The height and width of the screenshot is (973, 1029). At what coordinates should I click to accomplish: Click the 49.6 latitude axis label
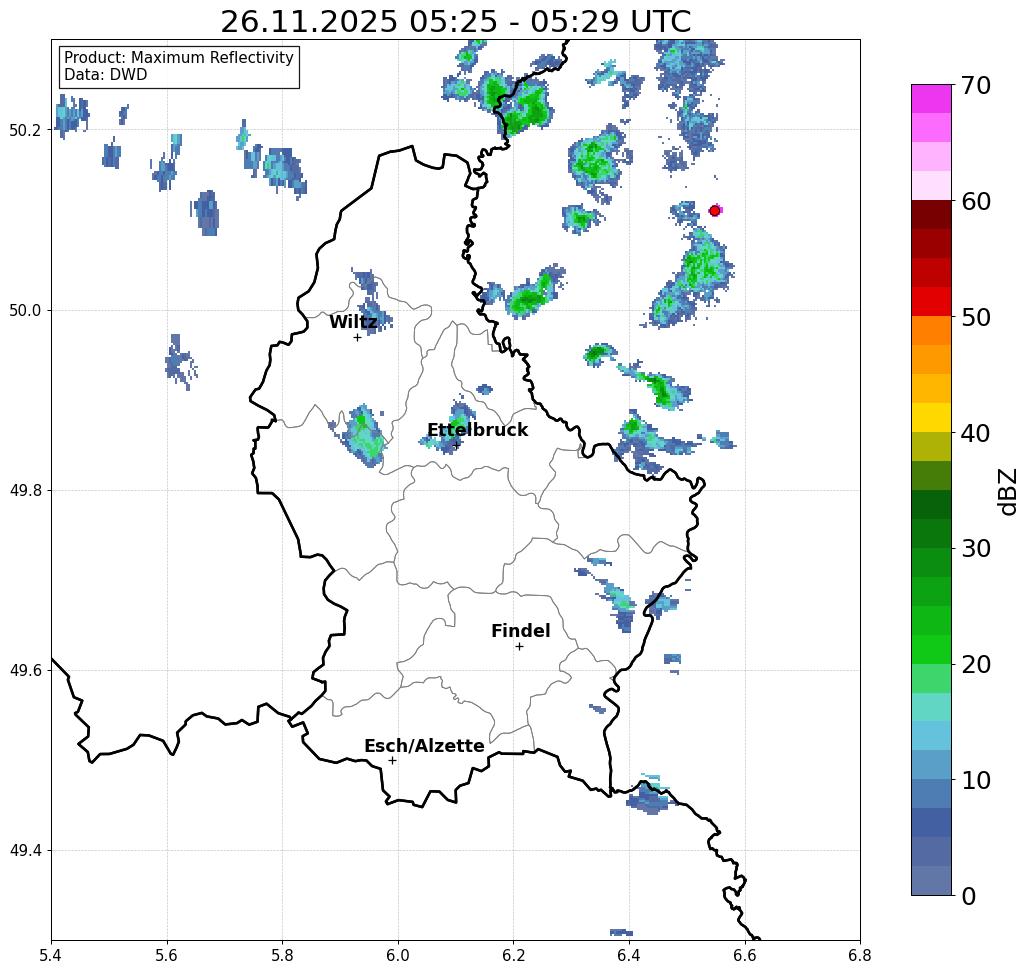click(24, 671)
